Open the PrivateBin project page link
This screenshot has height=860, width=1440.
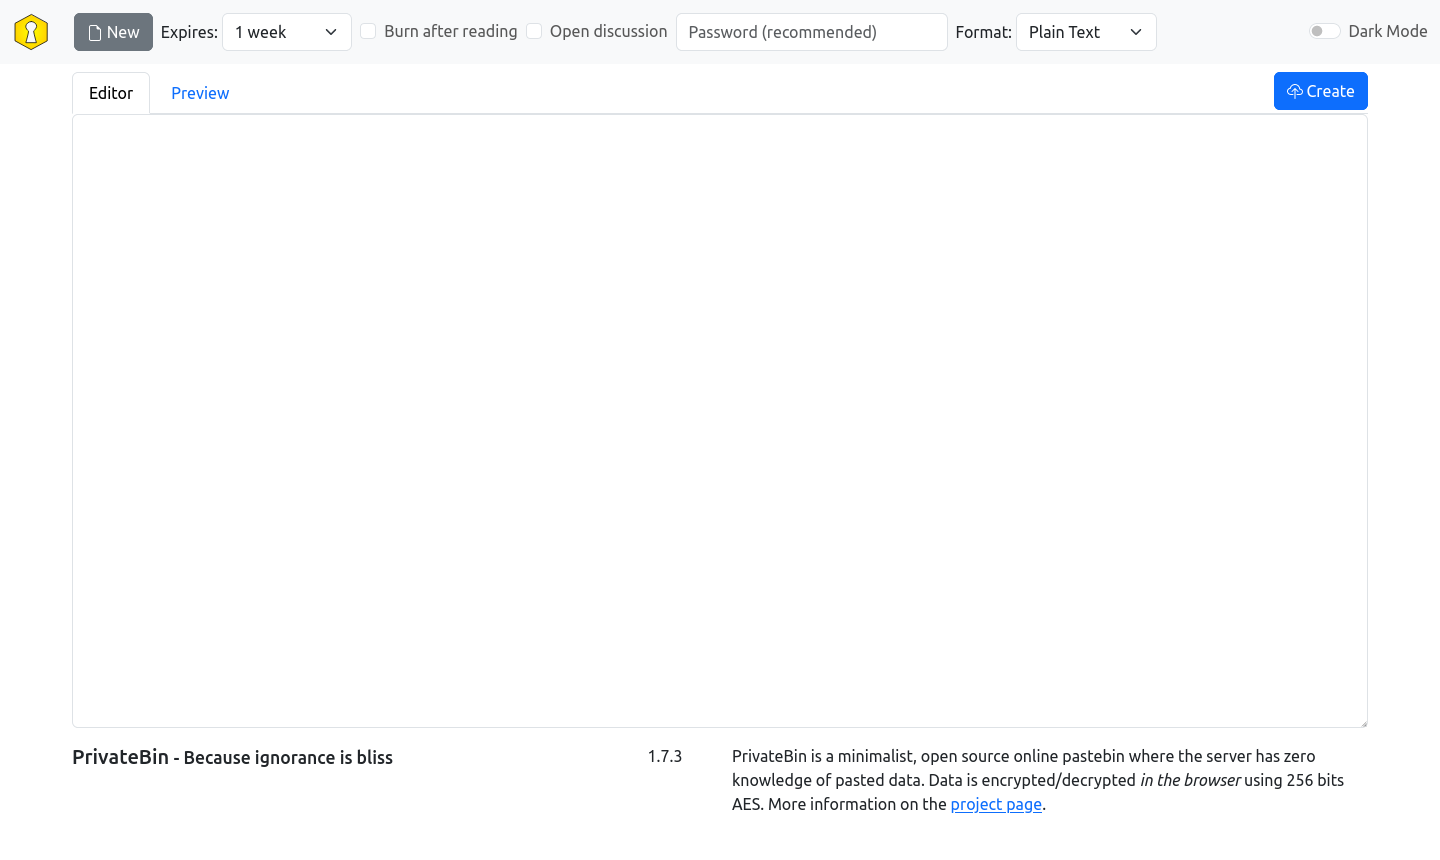[x=995, y=804]
